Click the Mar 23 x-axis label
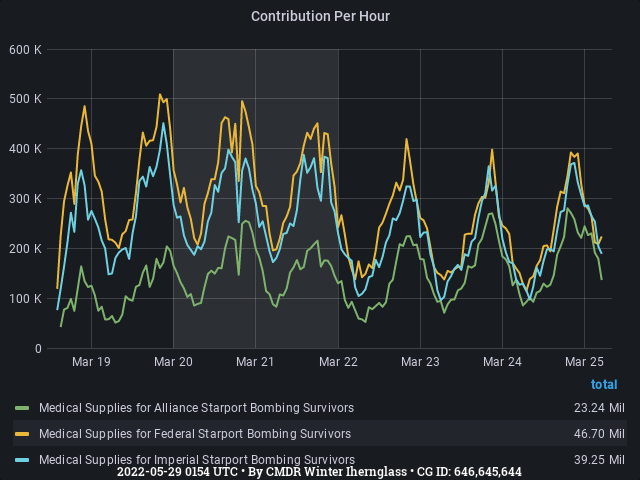Viewport: 640px width, 480px height. coord(420,362)
